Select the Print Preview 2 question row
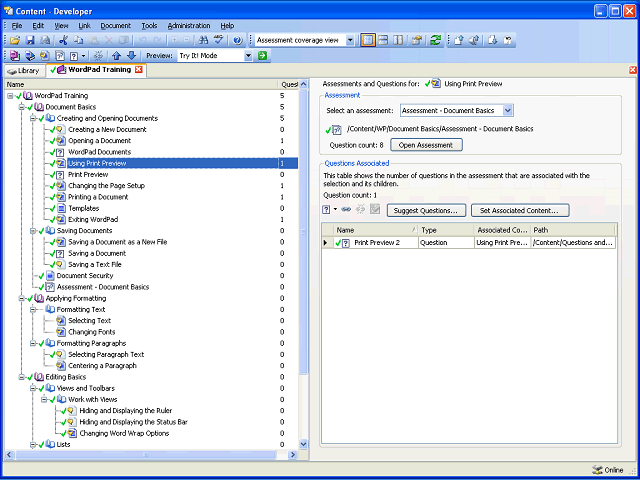This screenshot has width=640, height=480. pos(468,243)
